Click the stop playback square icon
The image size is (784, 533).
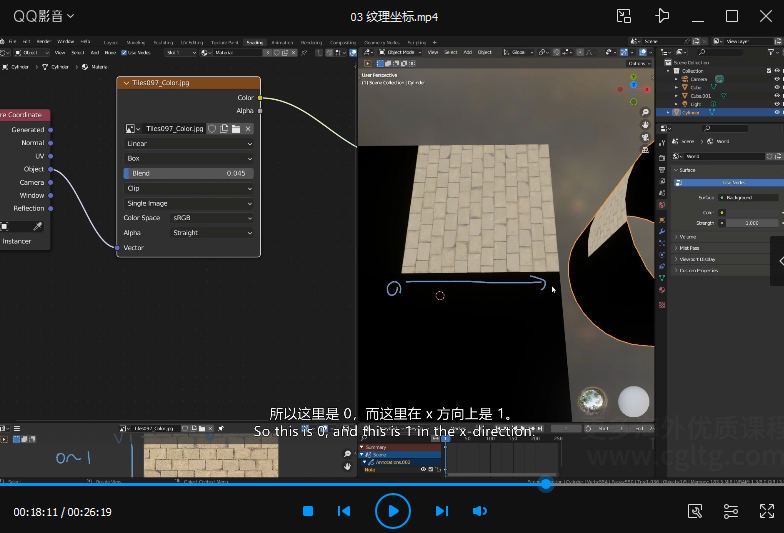pos(308,511)
